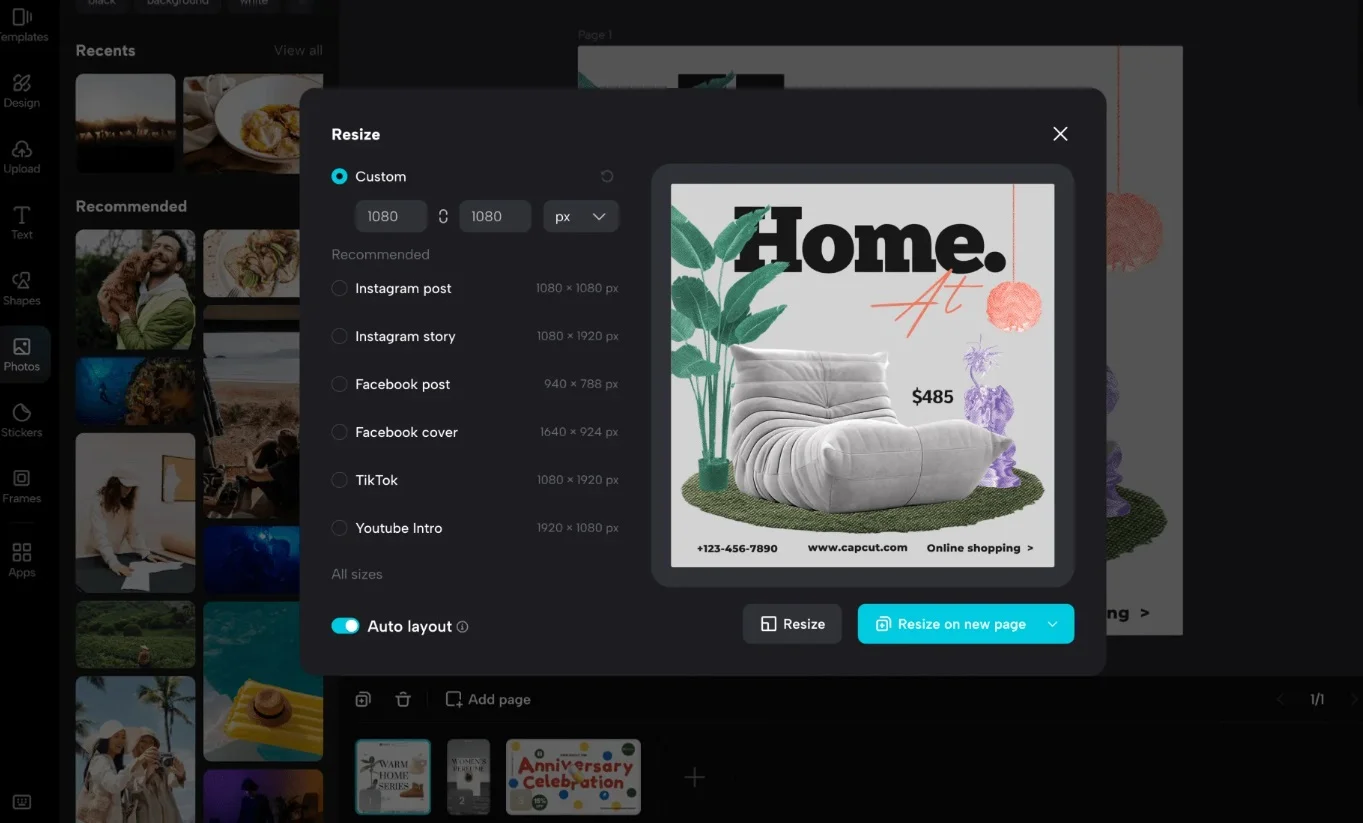
Task: Swap width and height values
Action: 443,216
